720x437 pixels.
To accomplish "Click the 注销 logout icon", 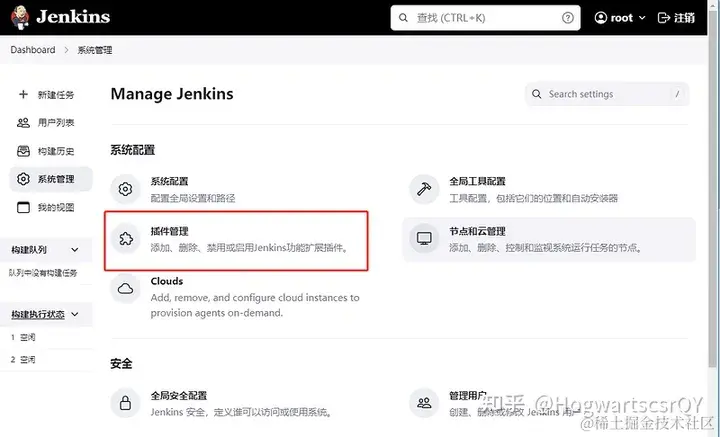I will pos(664,18).
